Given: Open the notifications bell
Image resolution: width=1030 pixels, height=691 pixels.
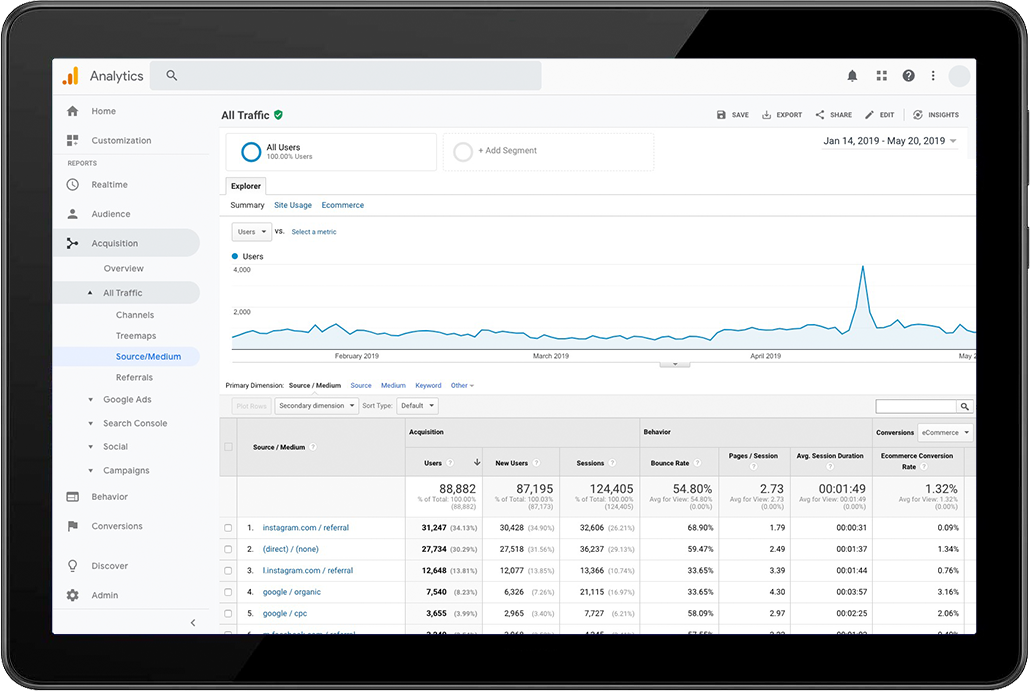Looking at the screenshot, I should [x=852, y=76].
